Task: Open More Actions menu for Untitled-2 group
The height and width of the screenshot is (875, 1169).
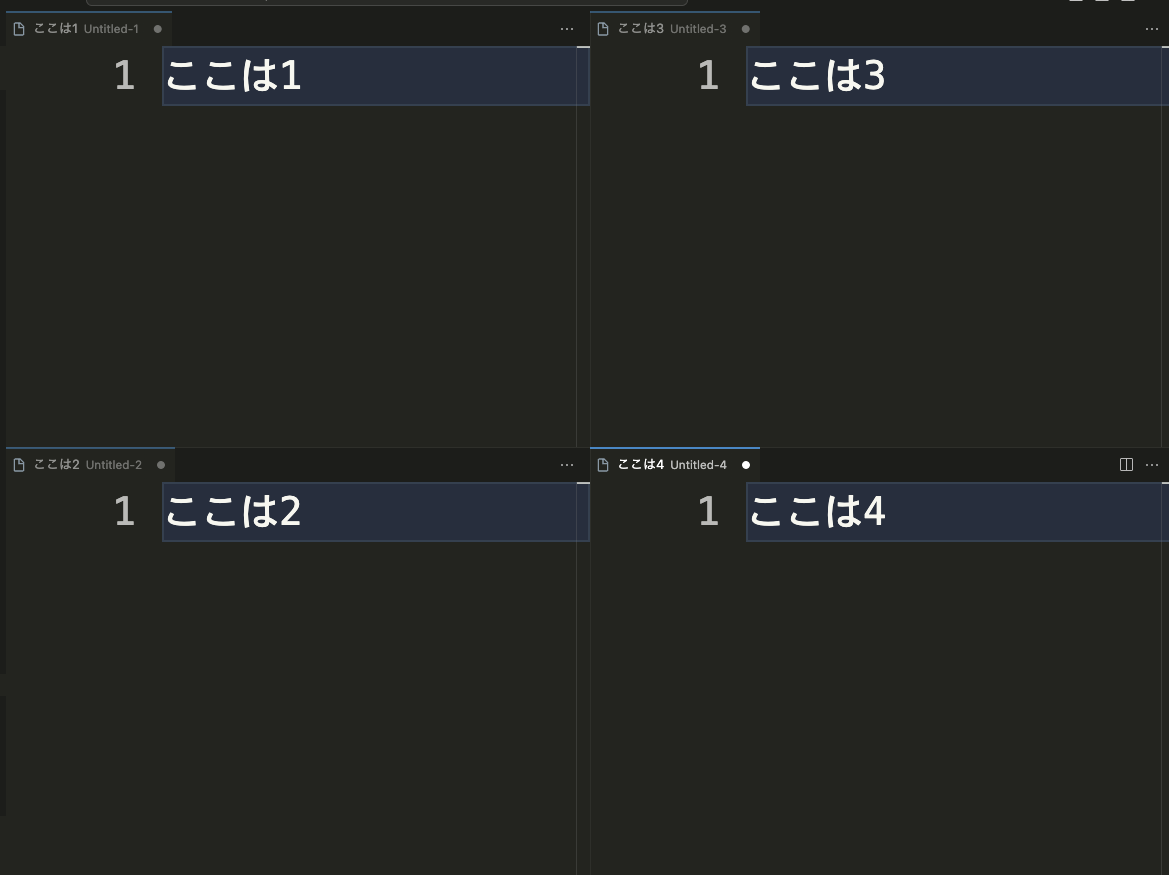Action: 567,465
